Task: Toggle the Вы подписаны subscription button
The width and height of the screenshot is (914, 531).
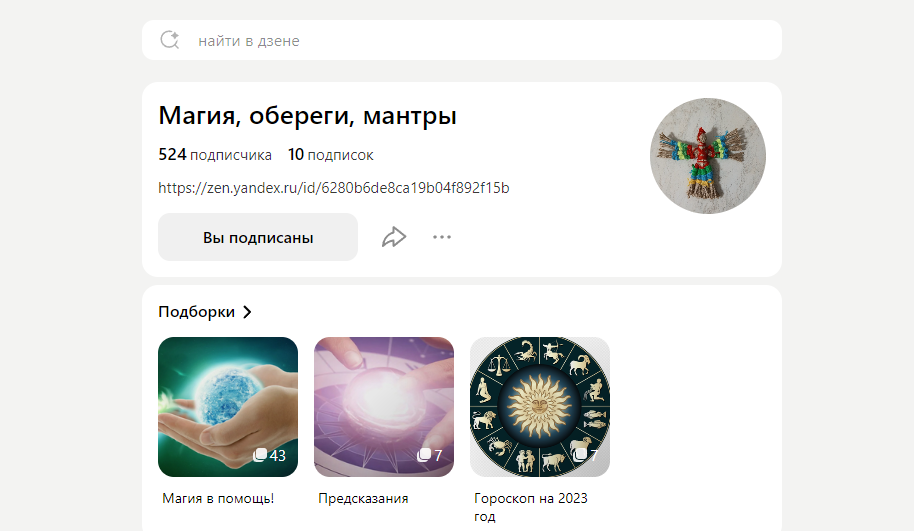Action: [258, 237]
